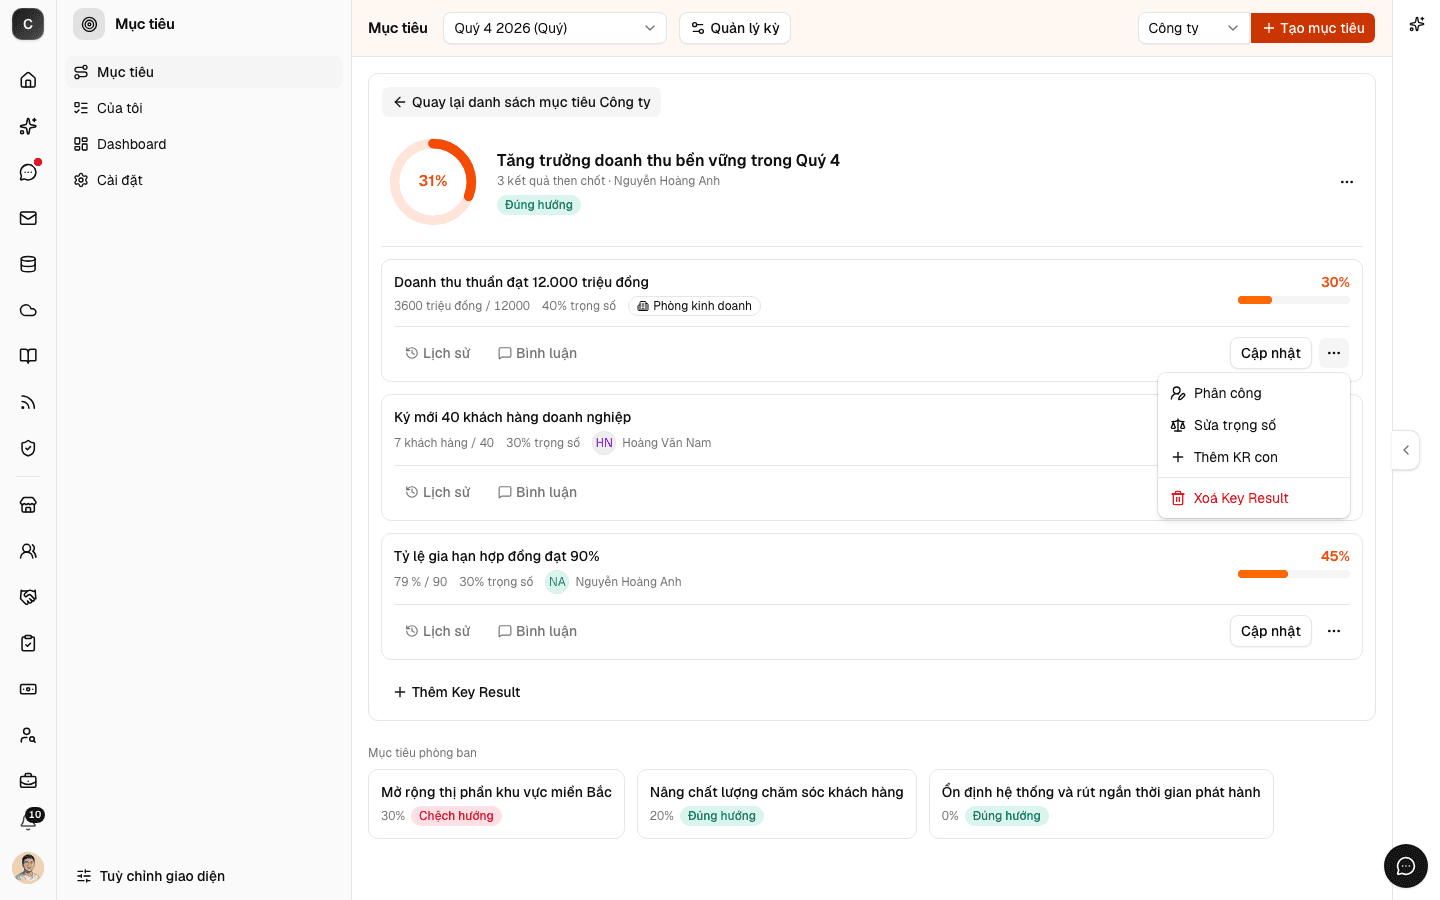The height and width of the screenshot is (900, 1440).
Task: Click the Quản lý kỳ button
Action: [x=735, y=28]
